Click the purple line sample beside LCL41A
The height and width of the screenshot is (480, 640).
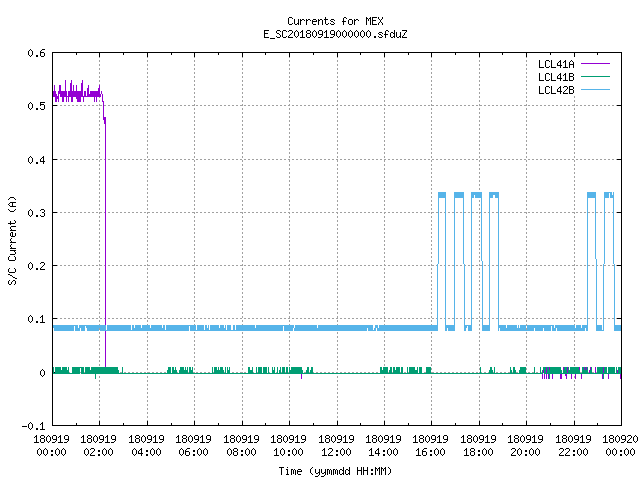[x=595, y=64]
